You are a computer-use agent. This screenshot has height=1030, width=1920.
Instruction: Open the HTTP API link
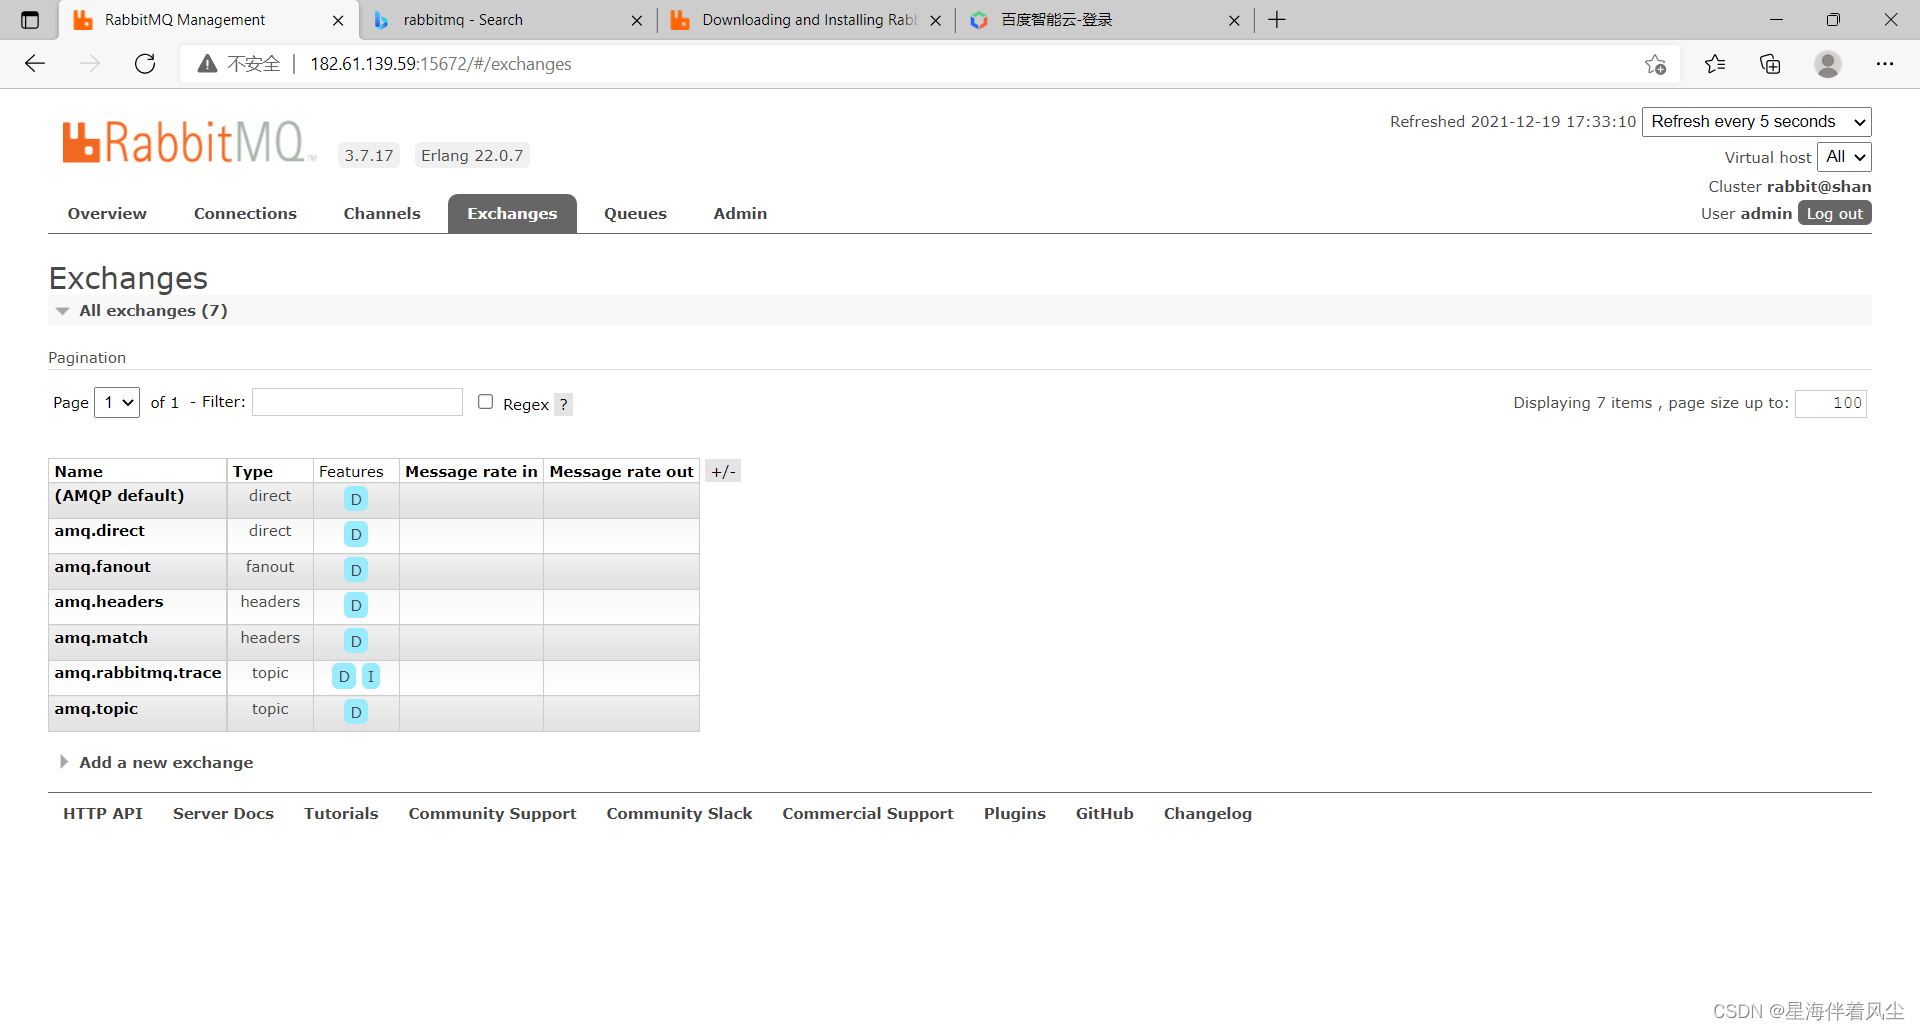tap(102, 813)
